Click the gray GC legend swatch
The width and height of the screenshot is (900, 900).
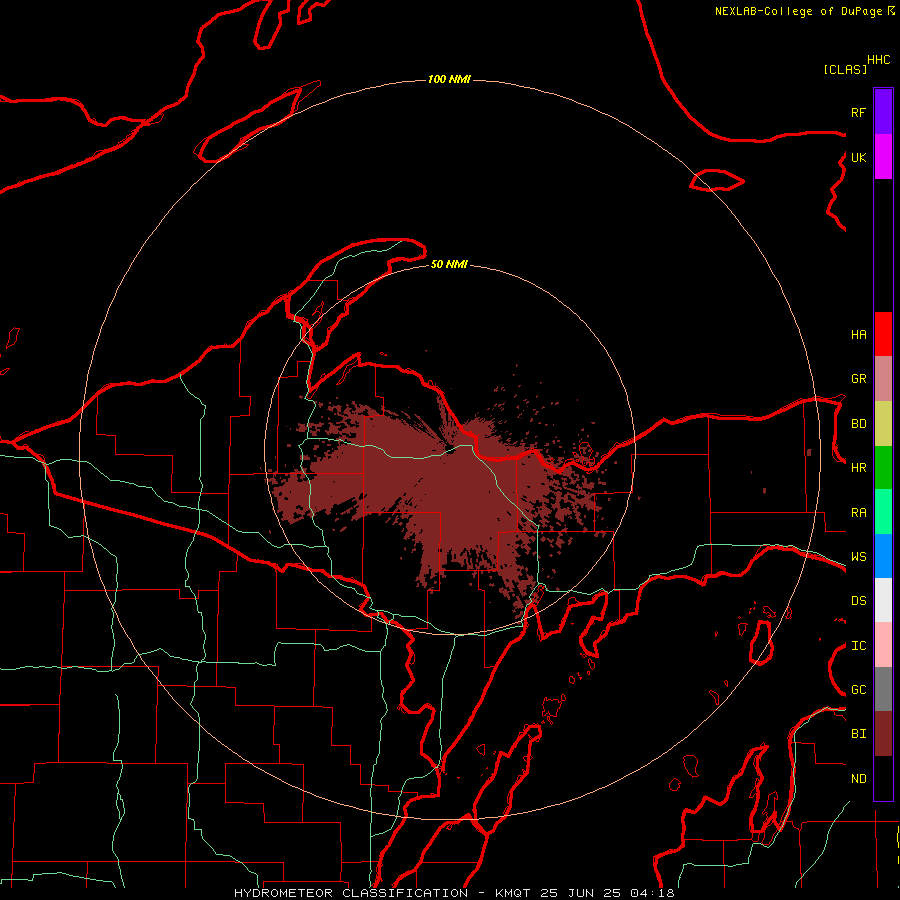[883, 689]
